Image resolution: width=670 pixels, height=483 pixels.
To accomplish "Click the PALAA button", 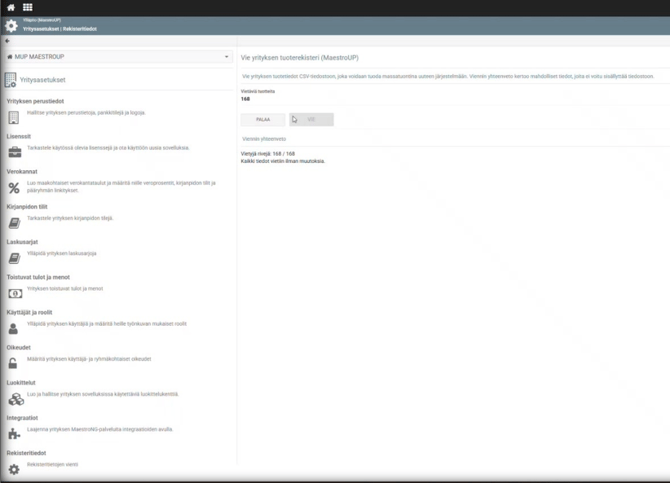I will [x=263, y=120].
